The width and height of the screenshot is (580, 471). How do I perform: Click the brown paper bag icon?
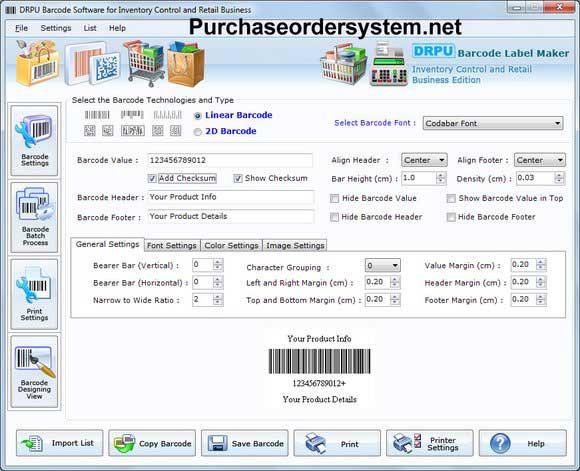186,64
